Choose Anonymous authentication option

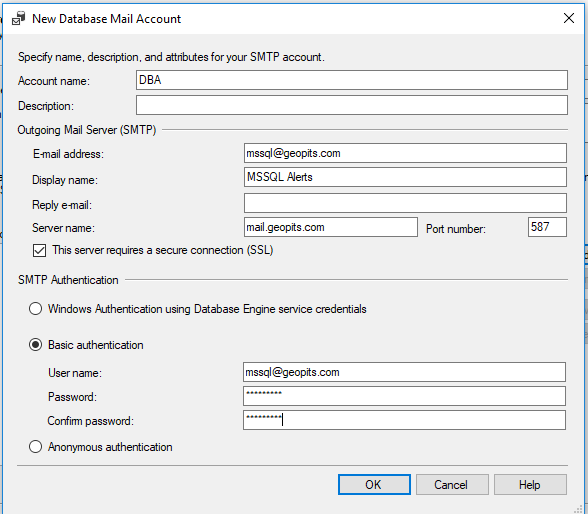tap(36, 447)
